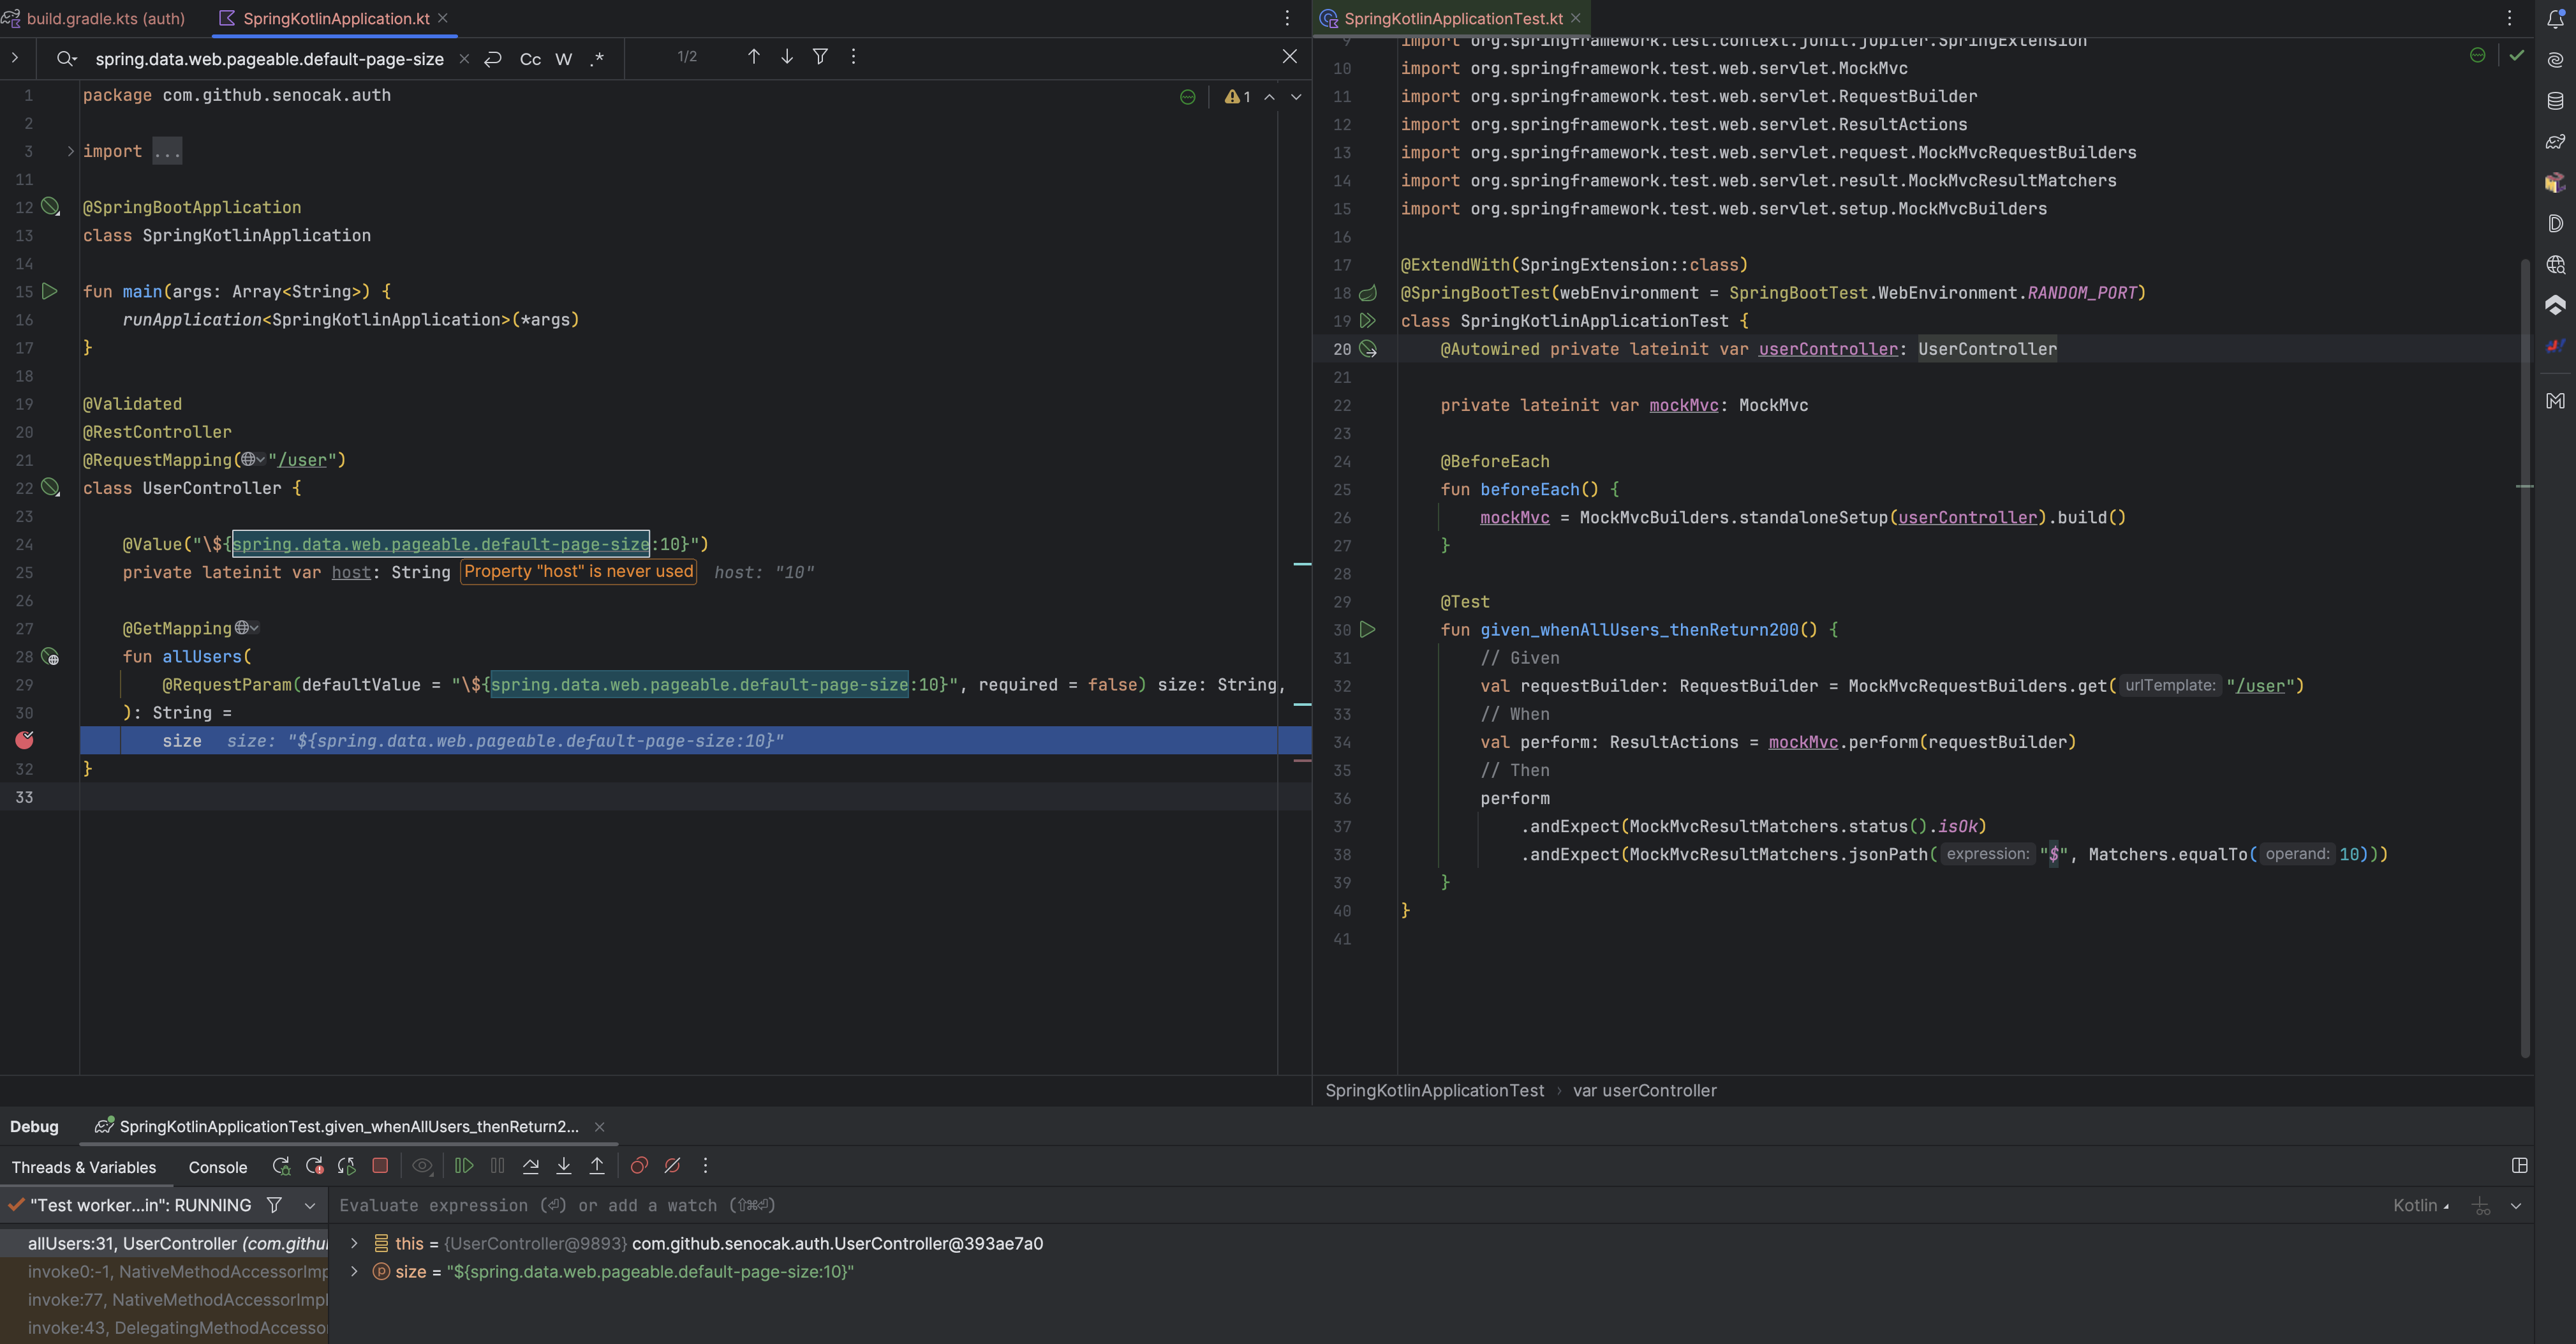Open the Notifications bell panel
The height and width of the screenshot is (1344, 2576).
pos(2555,18)
